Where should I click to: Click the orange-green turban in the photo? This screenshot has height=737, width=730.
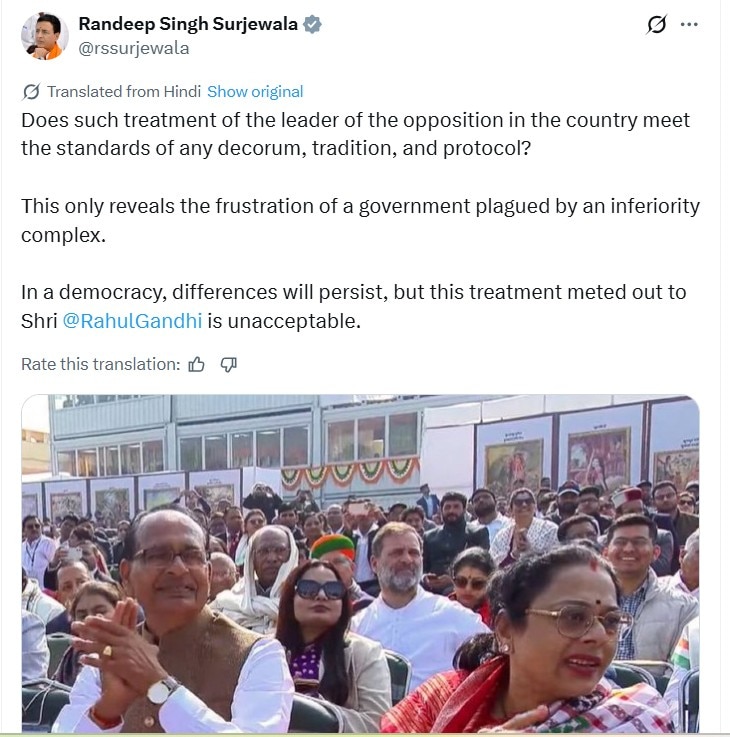click(333, 546)
